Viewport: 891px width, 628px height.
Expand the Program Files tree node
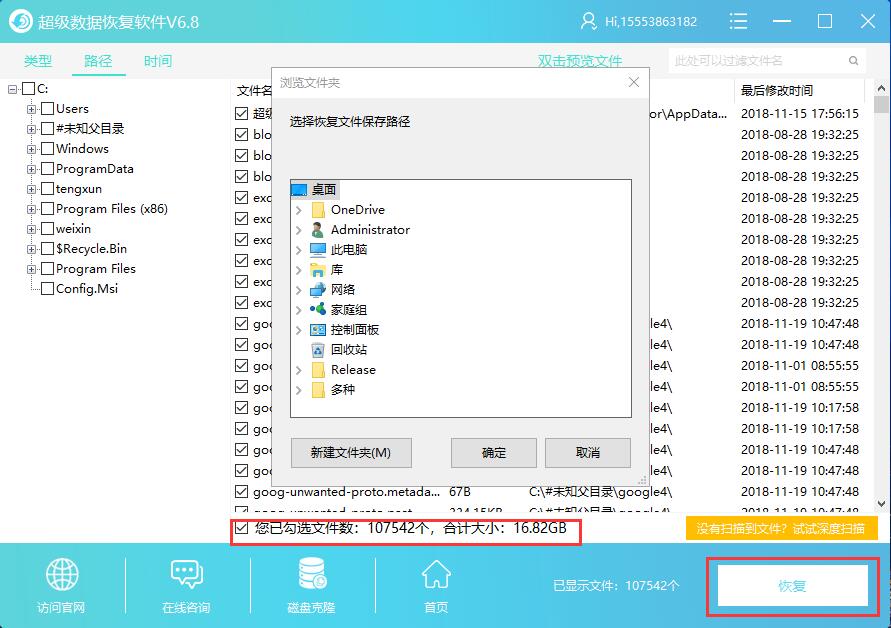click(31, 269)
